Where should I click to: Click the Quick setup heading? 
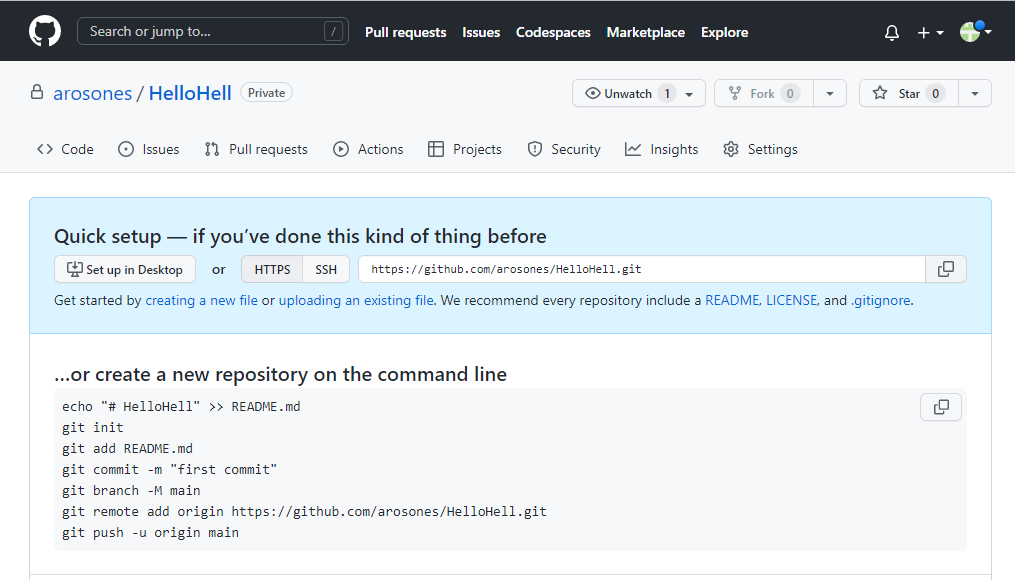(x=300, y=236)
